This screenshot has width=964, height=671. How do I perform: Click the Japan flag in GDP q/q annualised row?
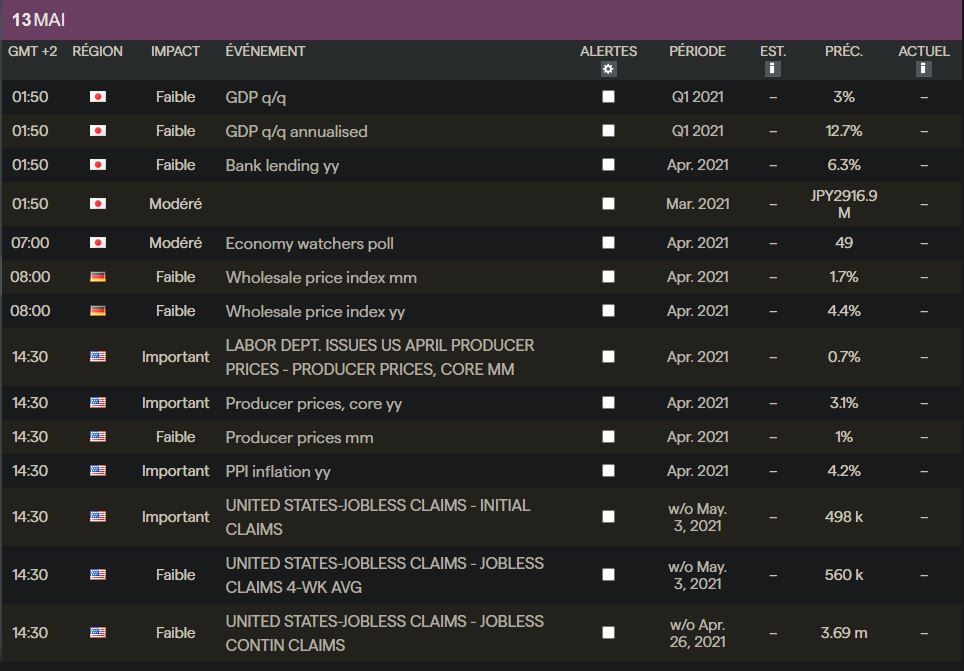tap(98, 130)
